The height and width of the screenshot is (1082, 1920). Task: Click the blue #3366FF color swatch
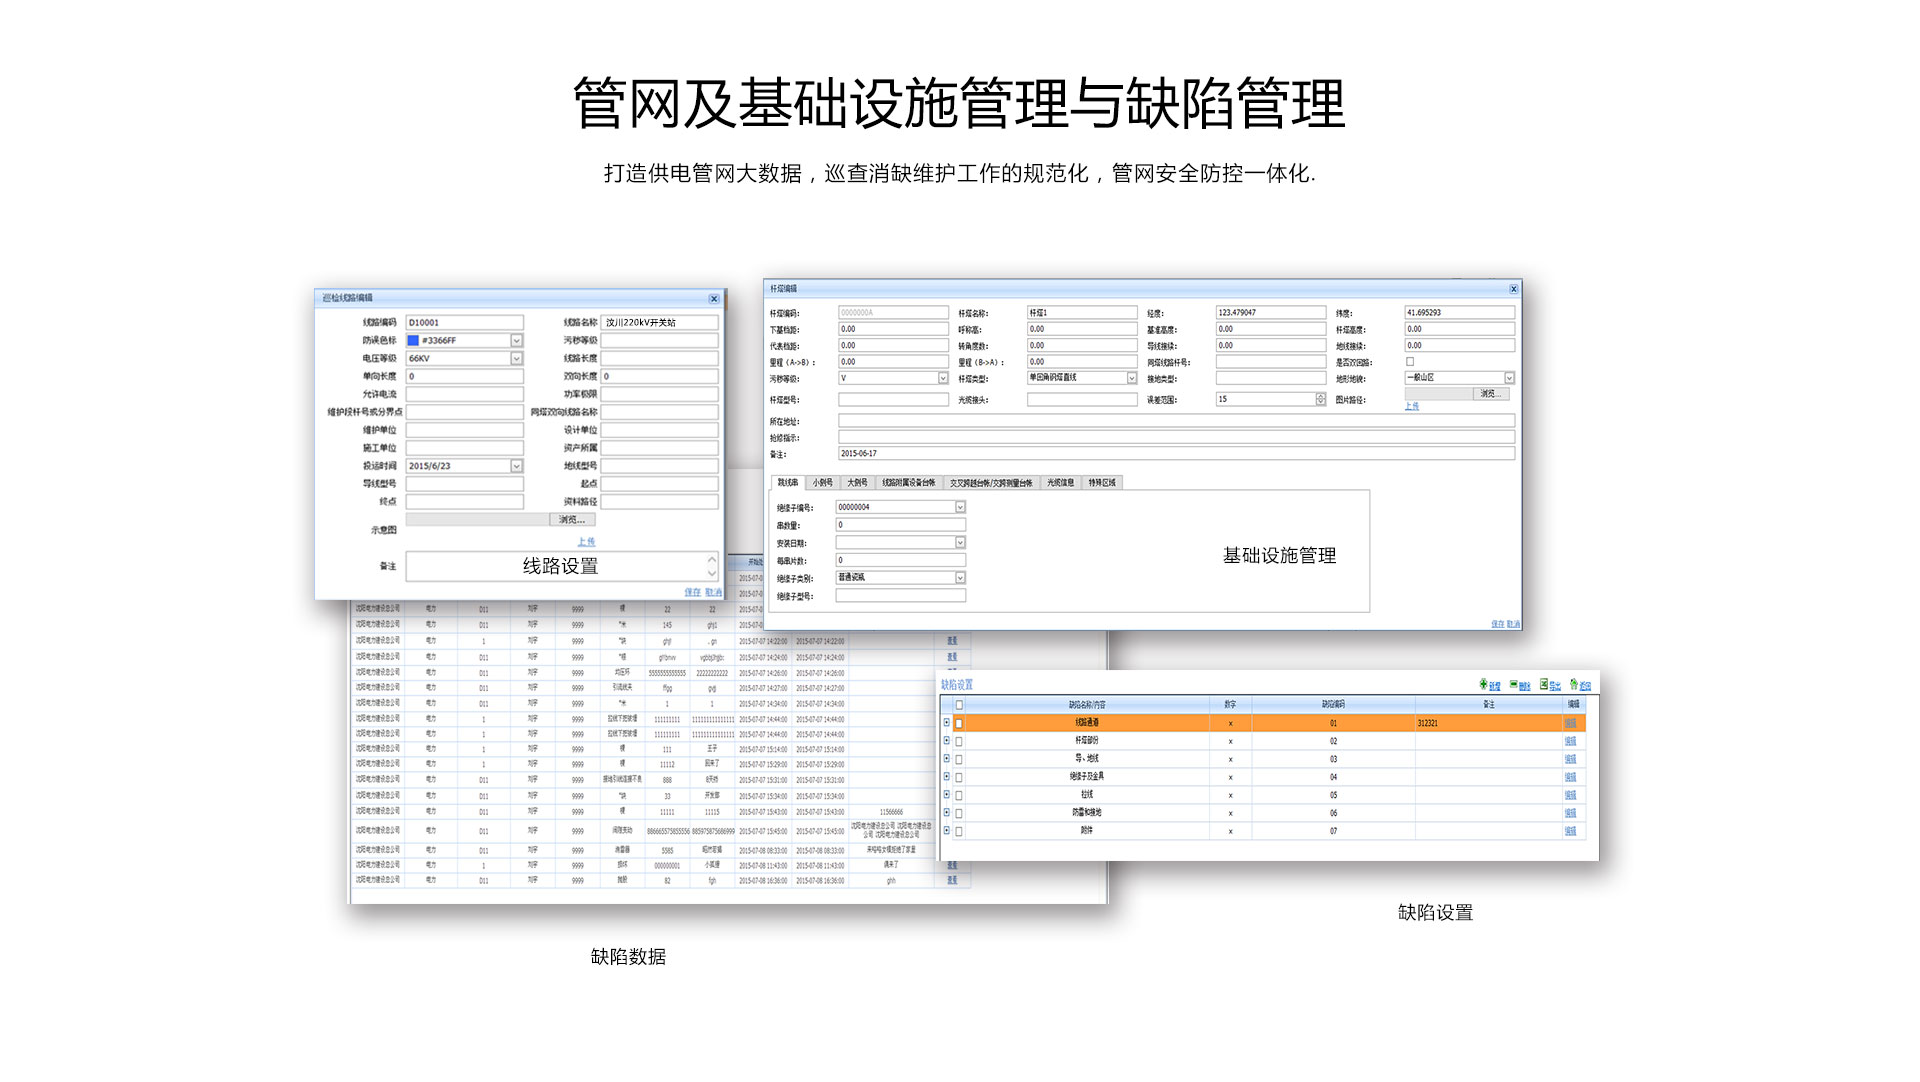tap(413, 341)
